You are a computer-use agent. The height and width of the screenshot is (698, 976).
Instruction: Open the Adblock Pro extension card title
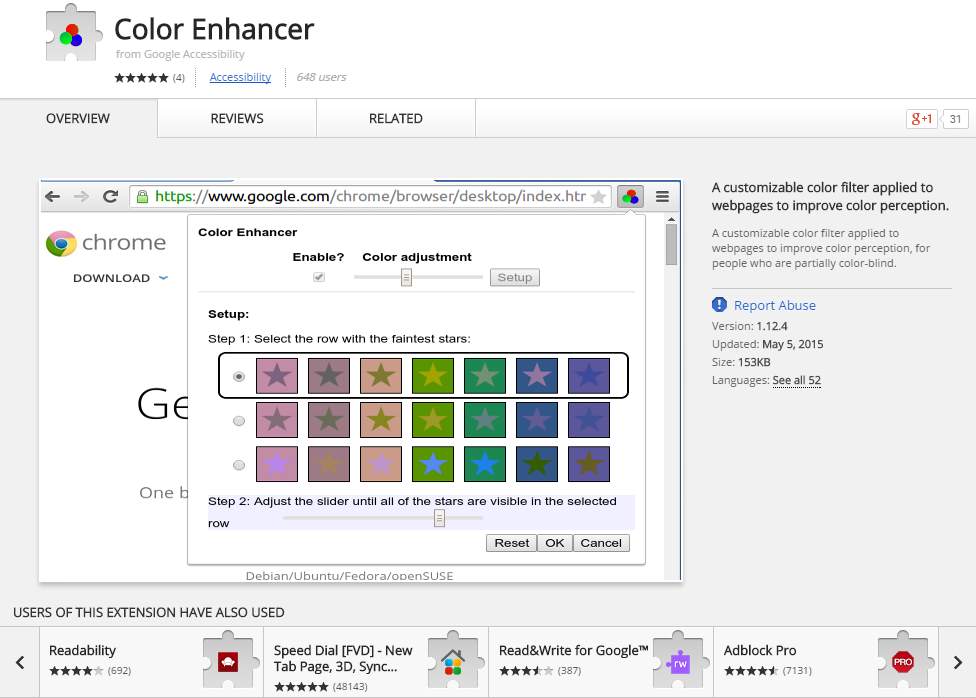(760, 651)
